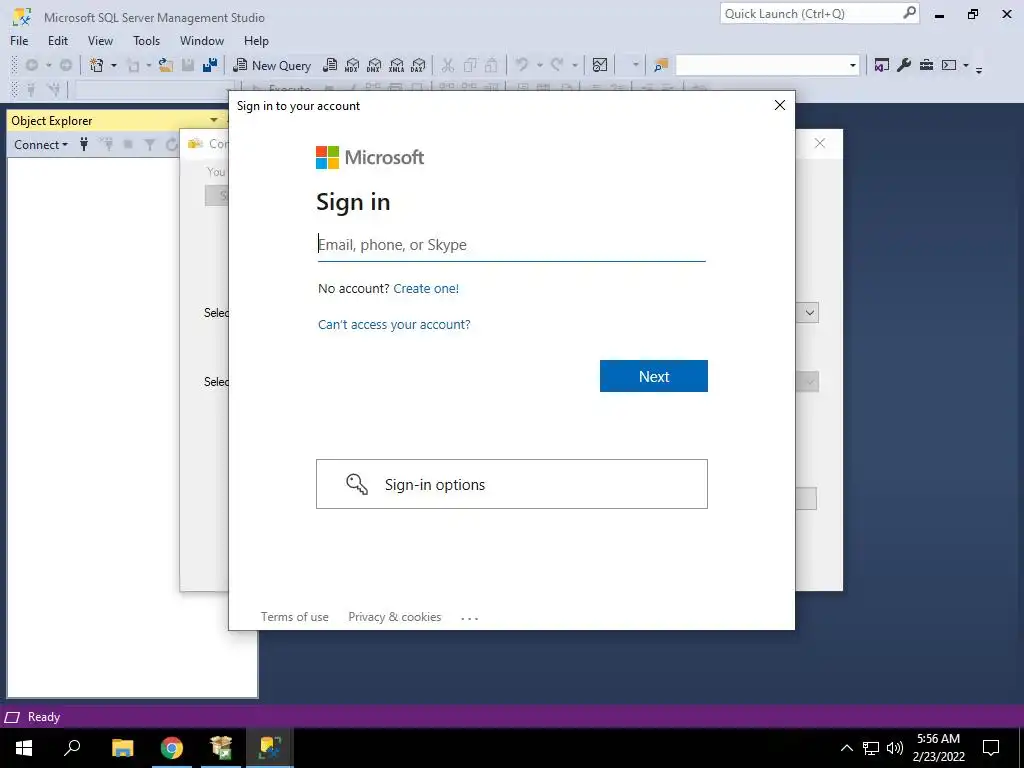This screenshot has height=768, width=1024.
Task: Open Google Chrome from the taskbar
Action: pyautogui.click(x=172, y=748)
